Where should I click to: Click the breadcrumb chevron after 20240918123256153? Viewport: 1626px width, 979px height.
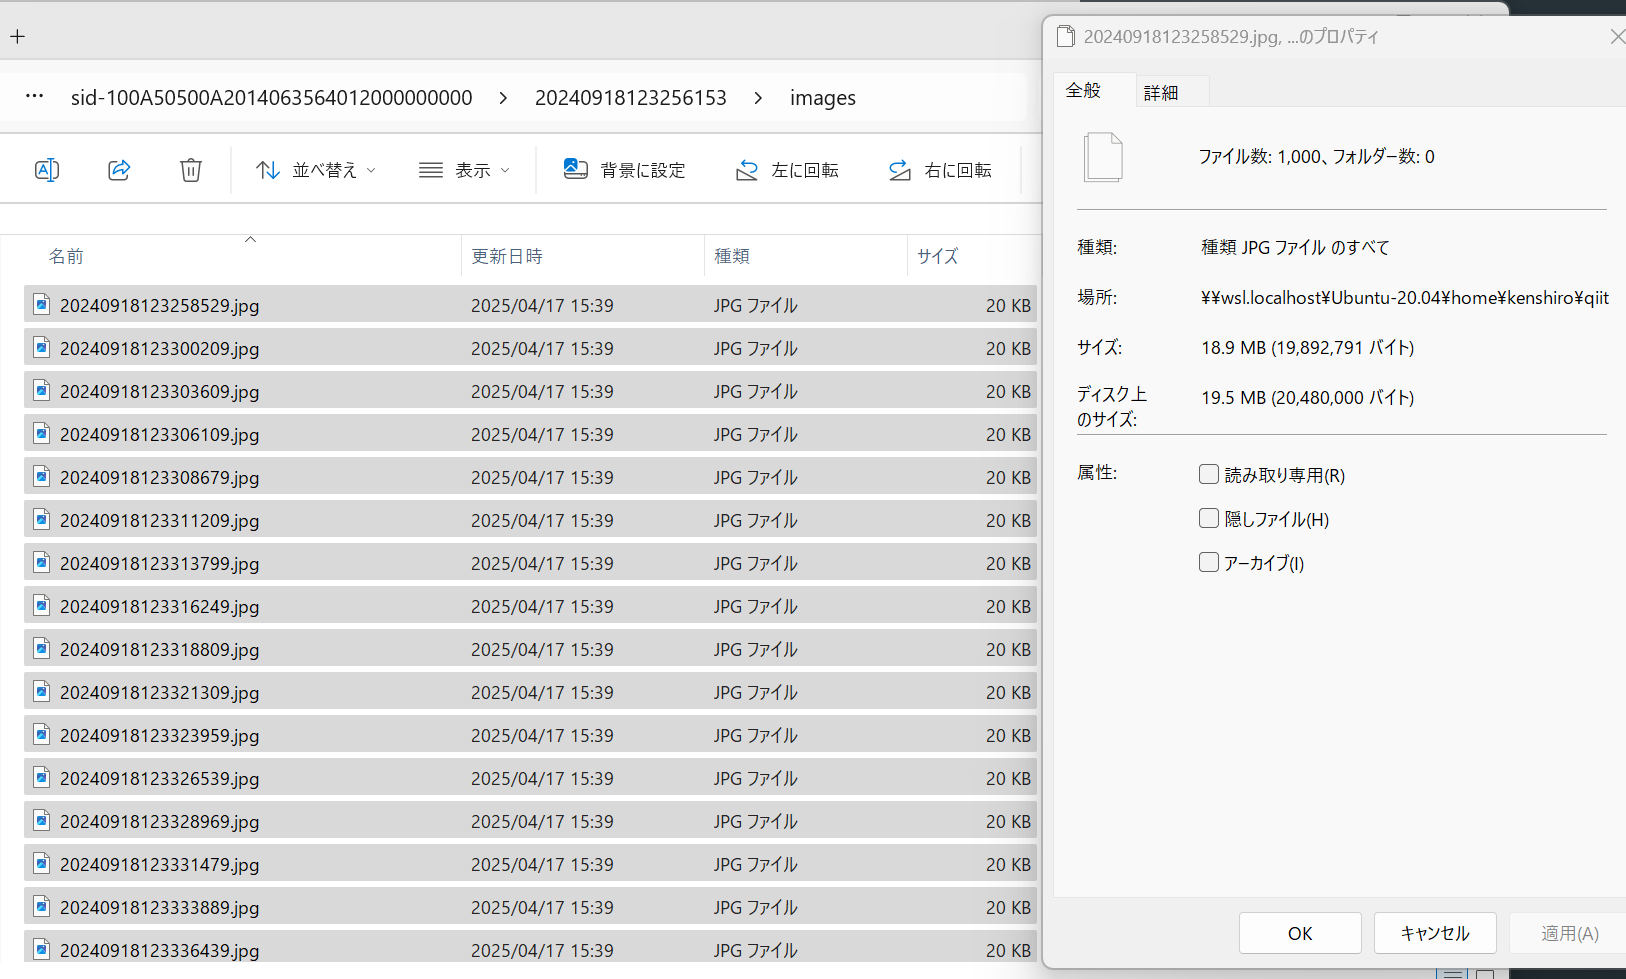[x=759, y=97]
